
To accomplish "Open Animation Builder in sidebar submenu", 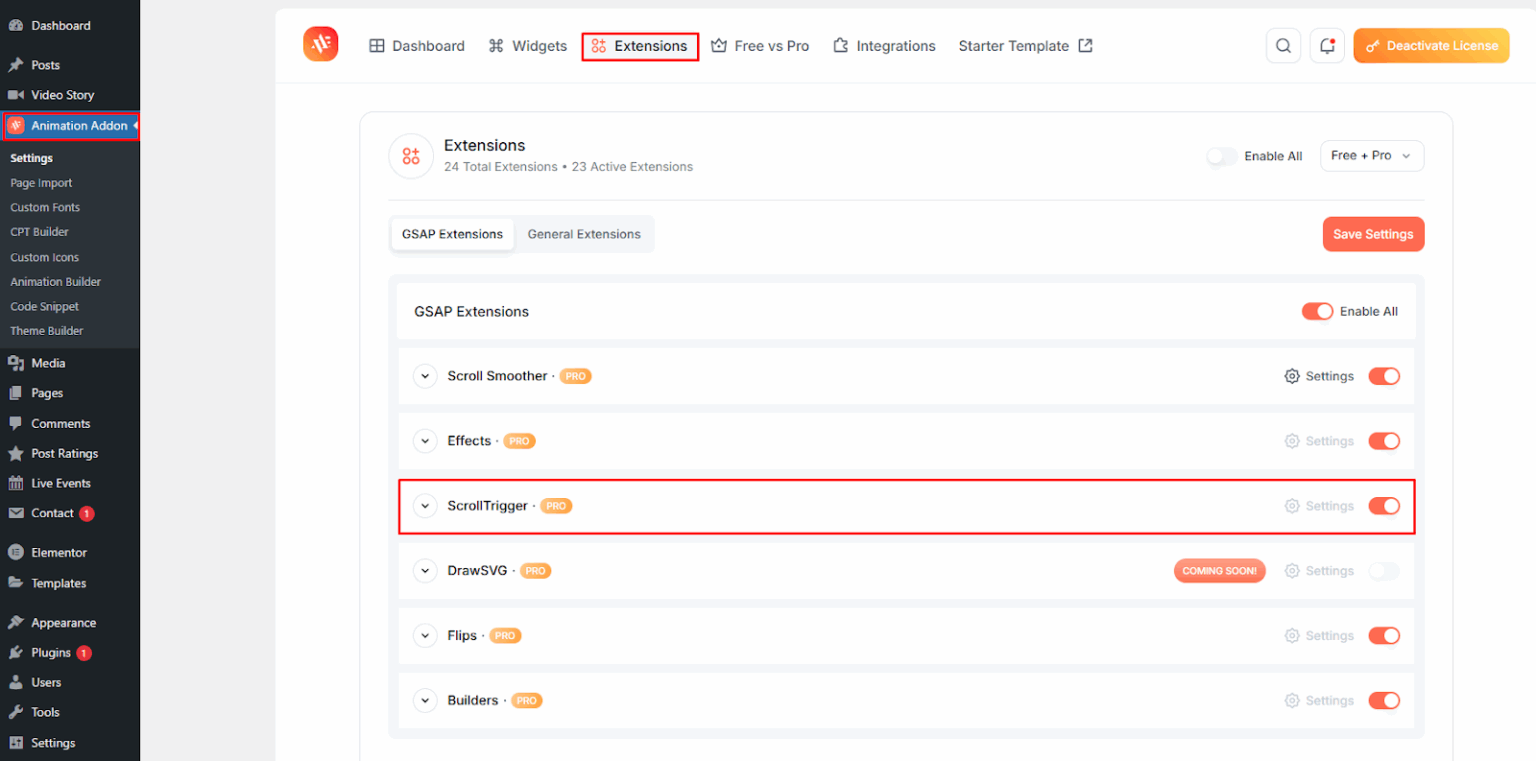I will (x=56, y=282).
